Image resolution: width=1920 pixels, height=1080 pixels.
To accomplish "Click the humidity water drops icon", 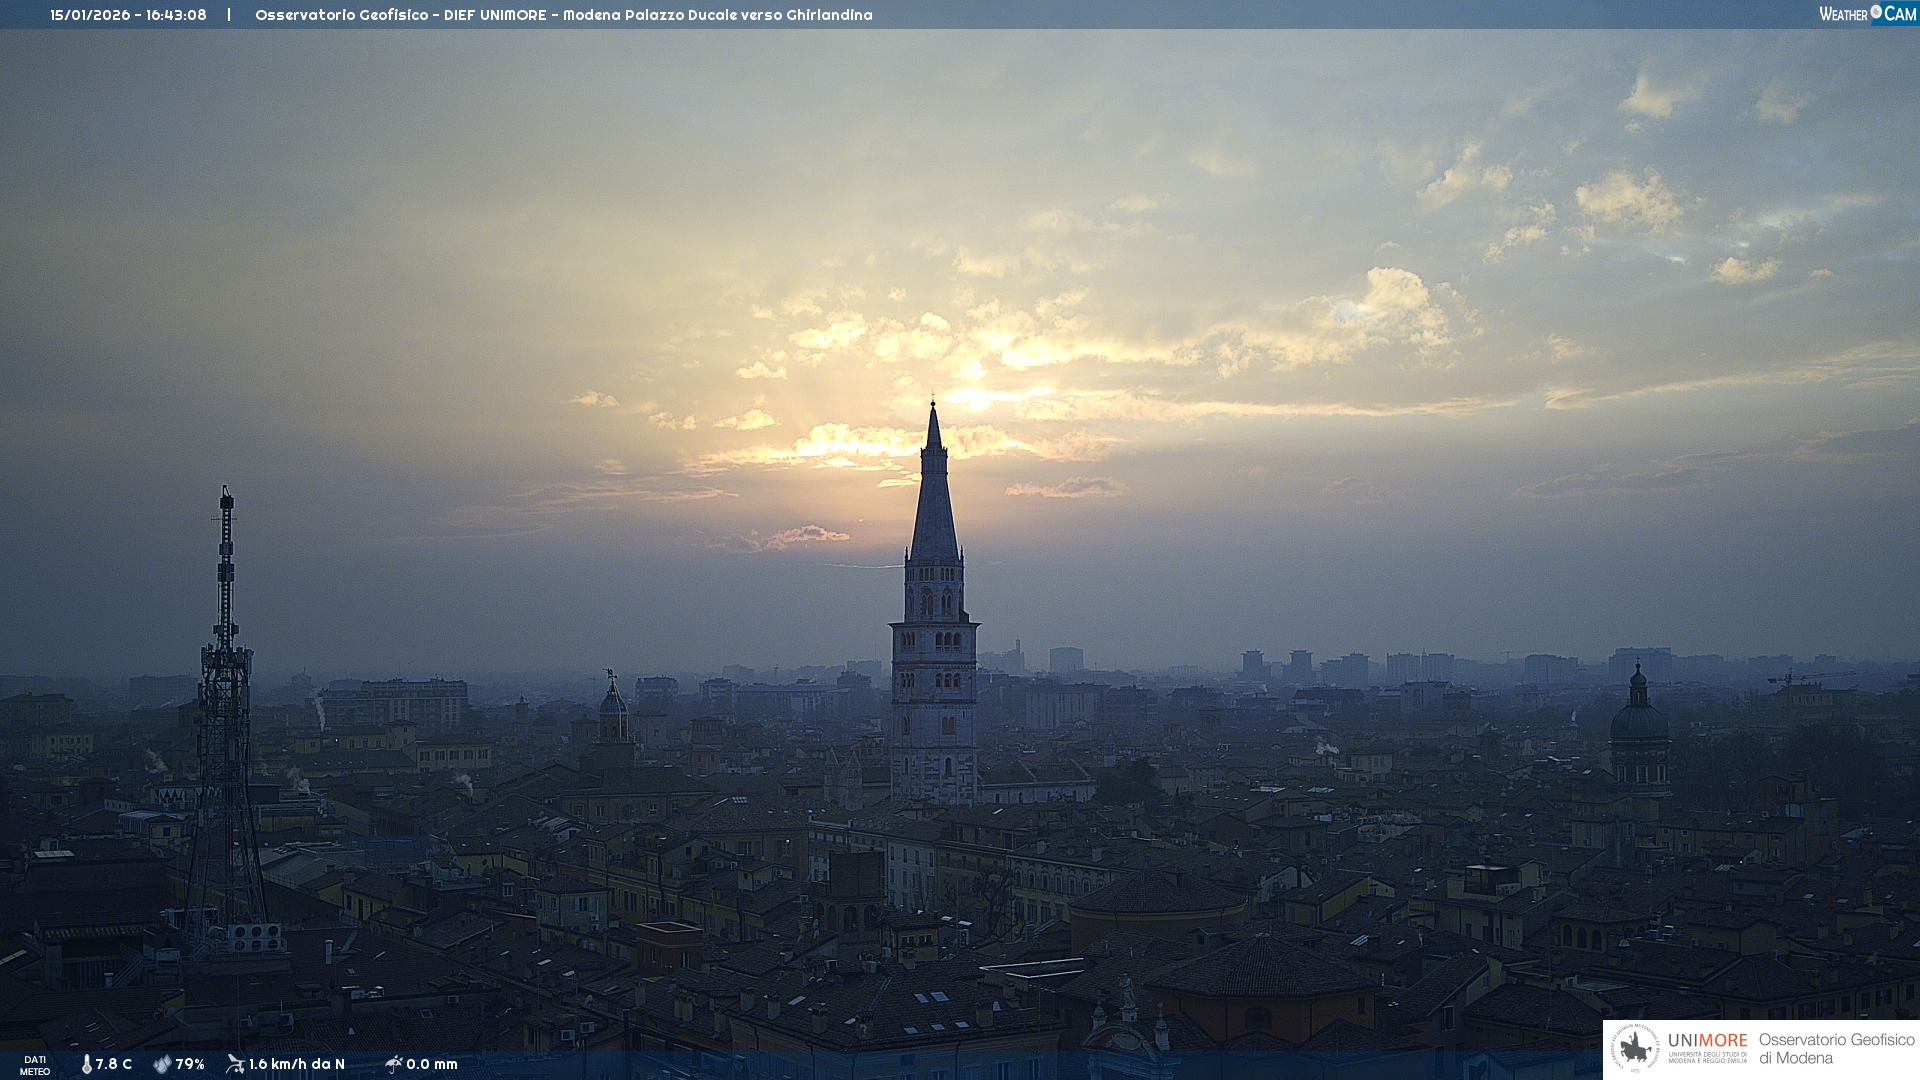I will pyautogui.click(x=162, y=1064).
